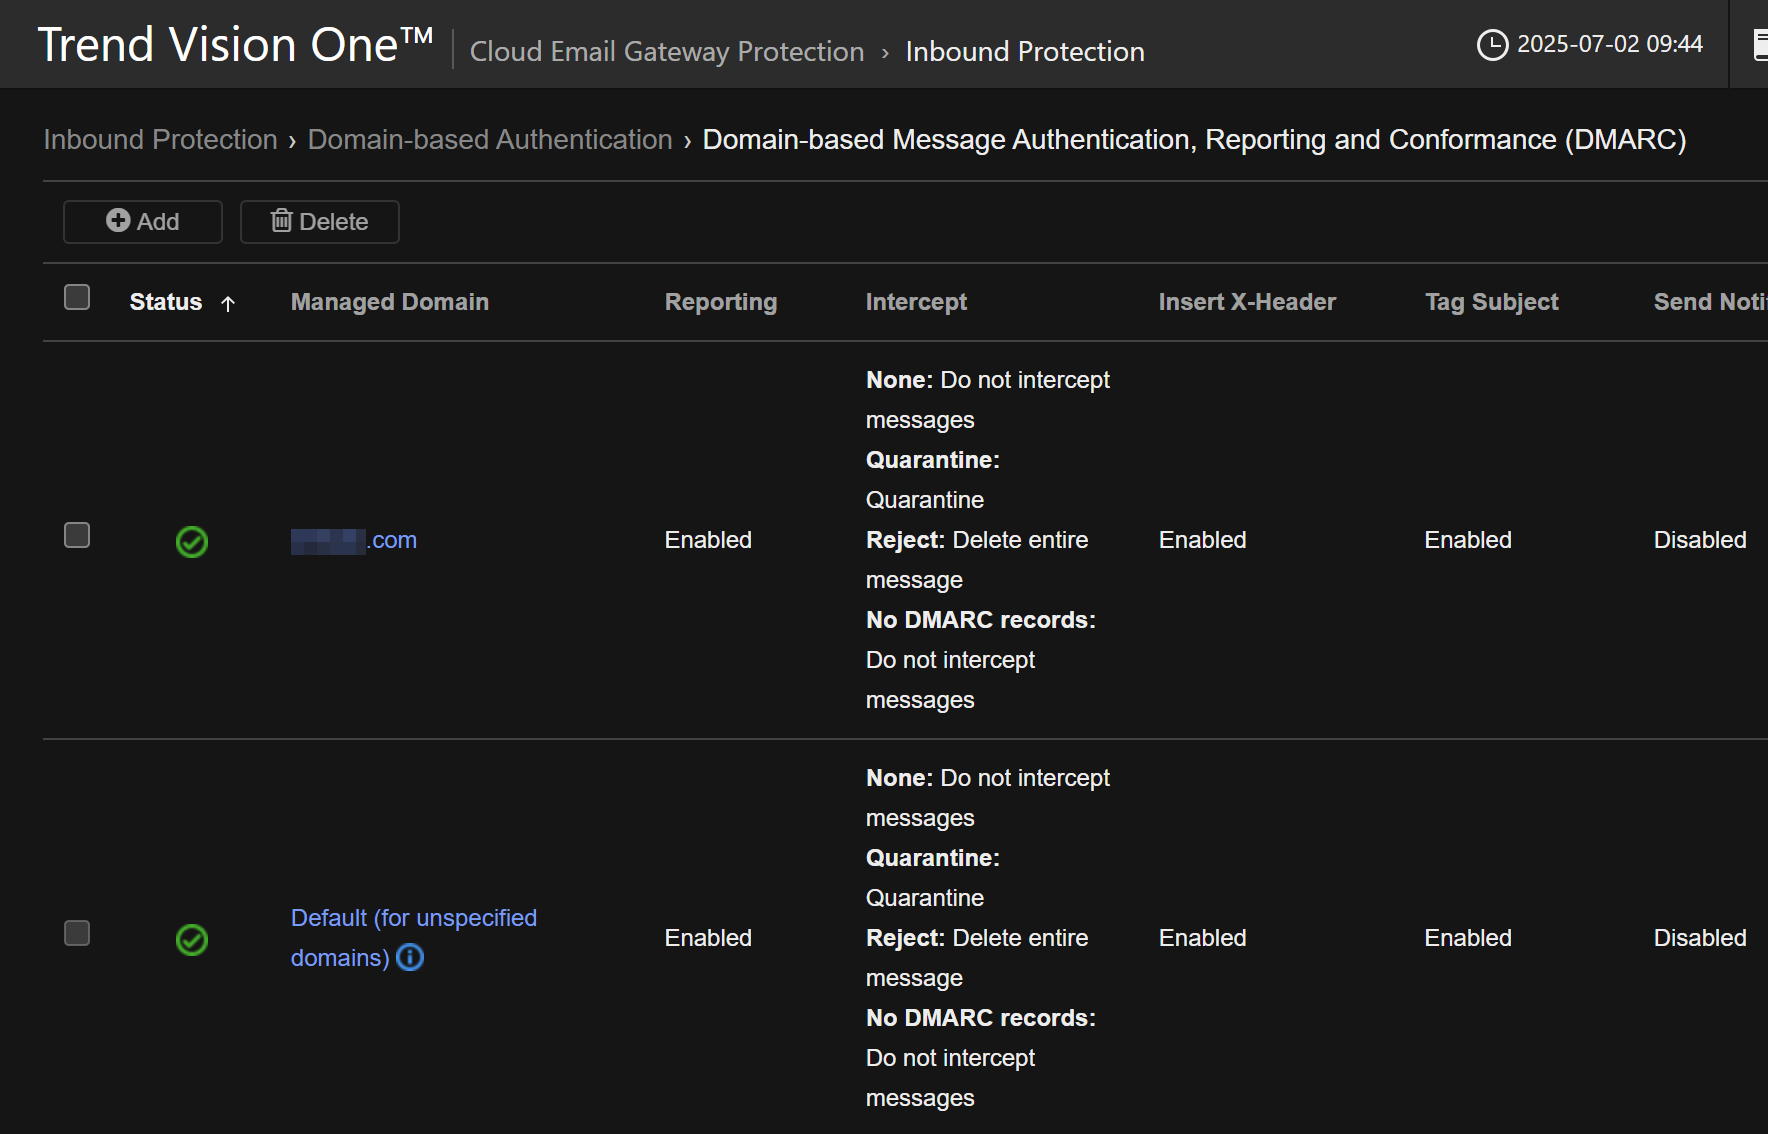Screen dimensions: 1768x1134
Task: Select Inbound Protection in top header
Action: pyautogui.click(x=1024, y=52)
